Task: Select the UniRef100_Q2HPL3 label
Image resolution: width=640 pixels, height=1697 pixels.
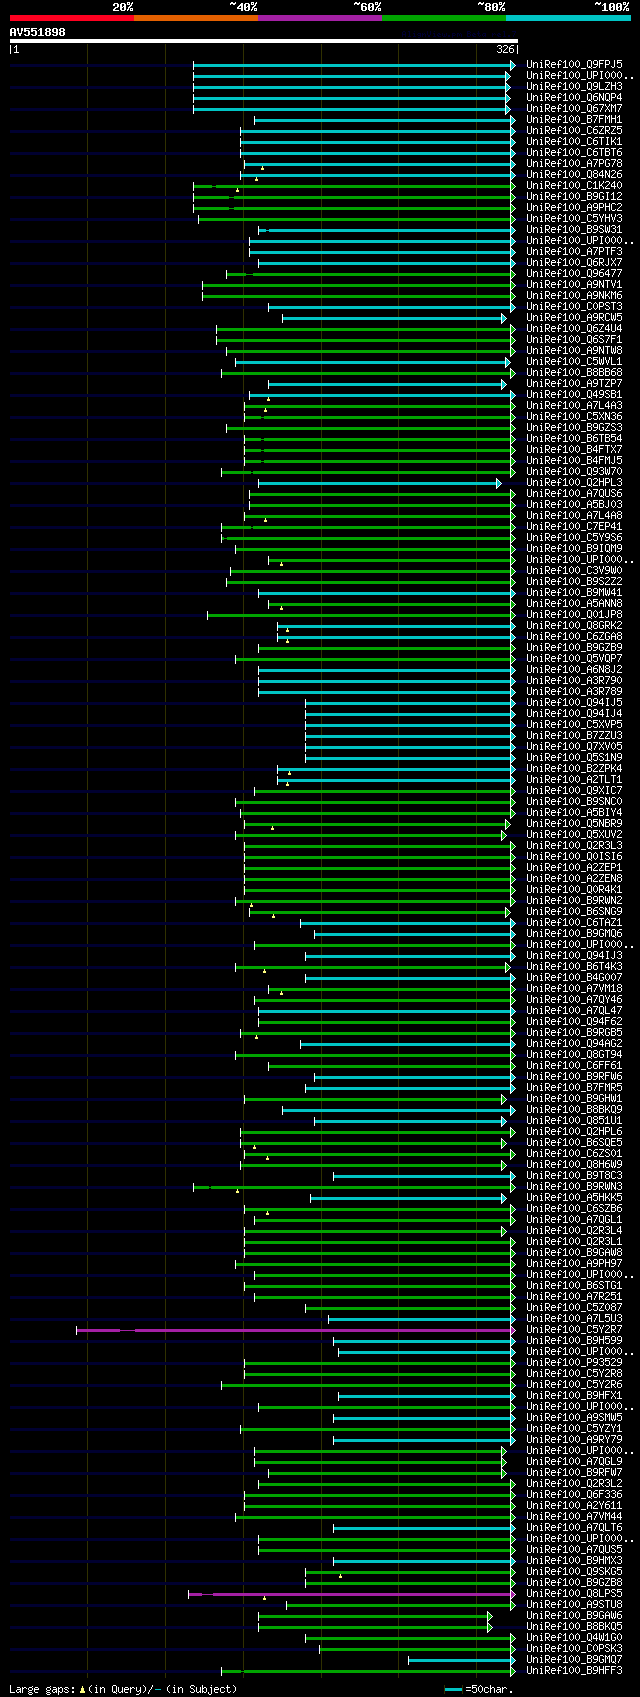Action: click(x=574, y=483)
